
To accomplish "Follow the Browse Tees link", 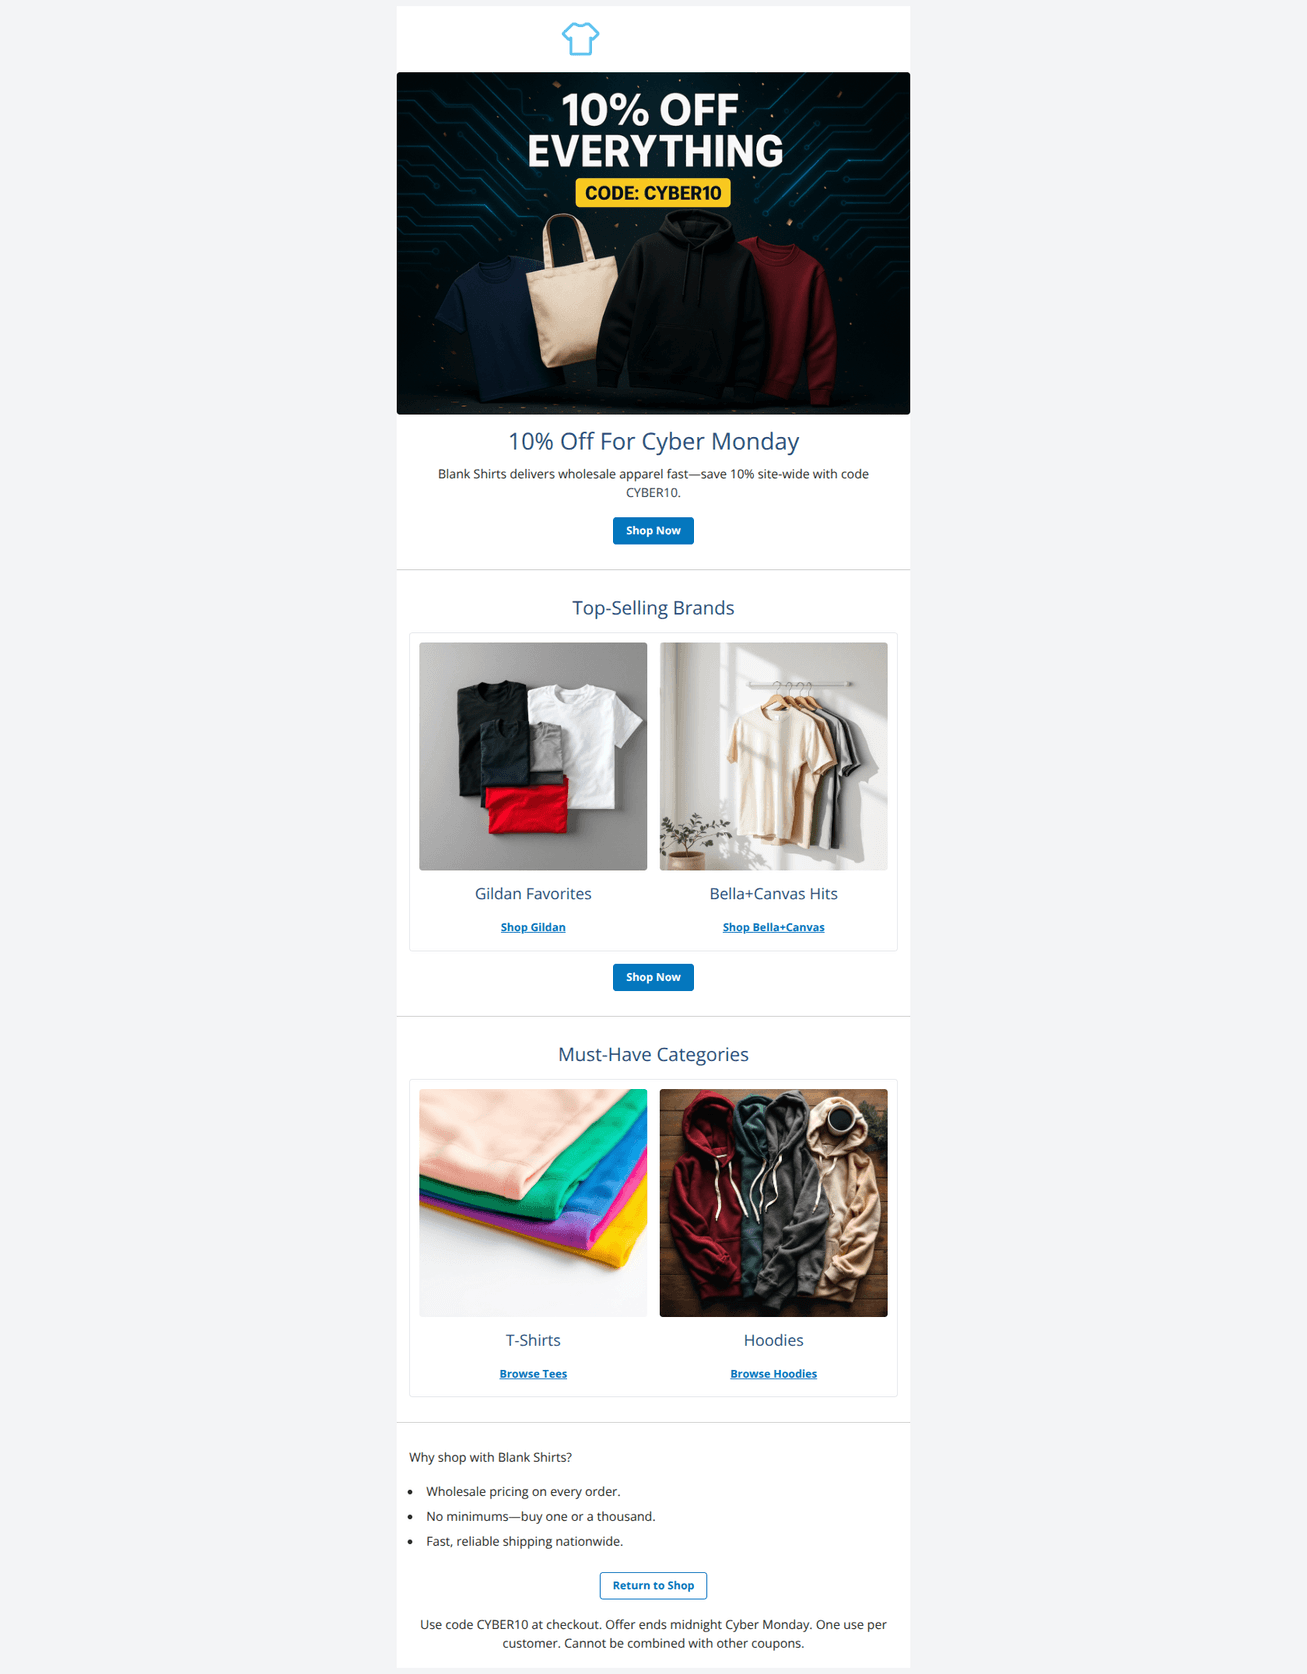I will 533,1374.
